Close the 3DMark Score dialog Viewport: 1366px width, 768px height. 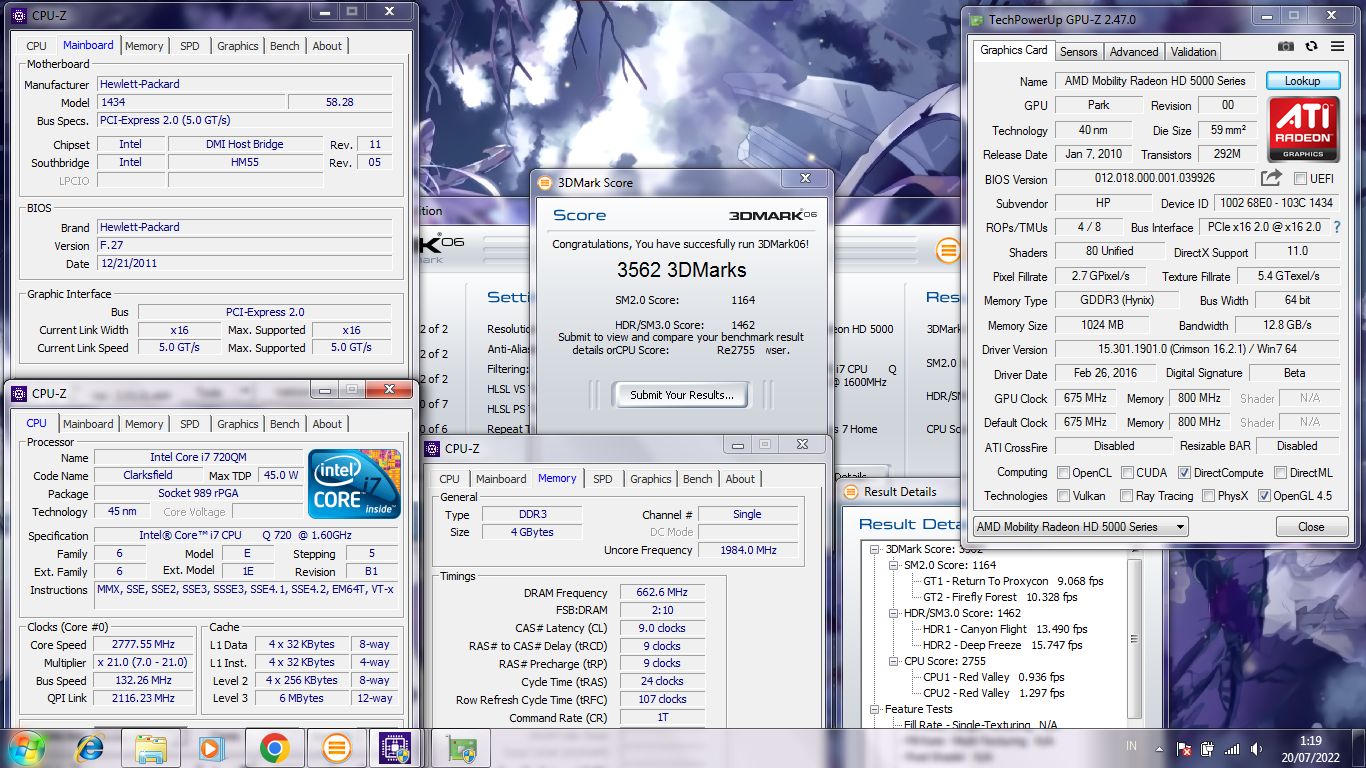[x=805, y=179]
